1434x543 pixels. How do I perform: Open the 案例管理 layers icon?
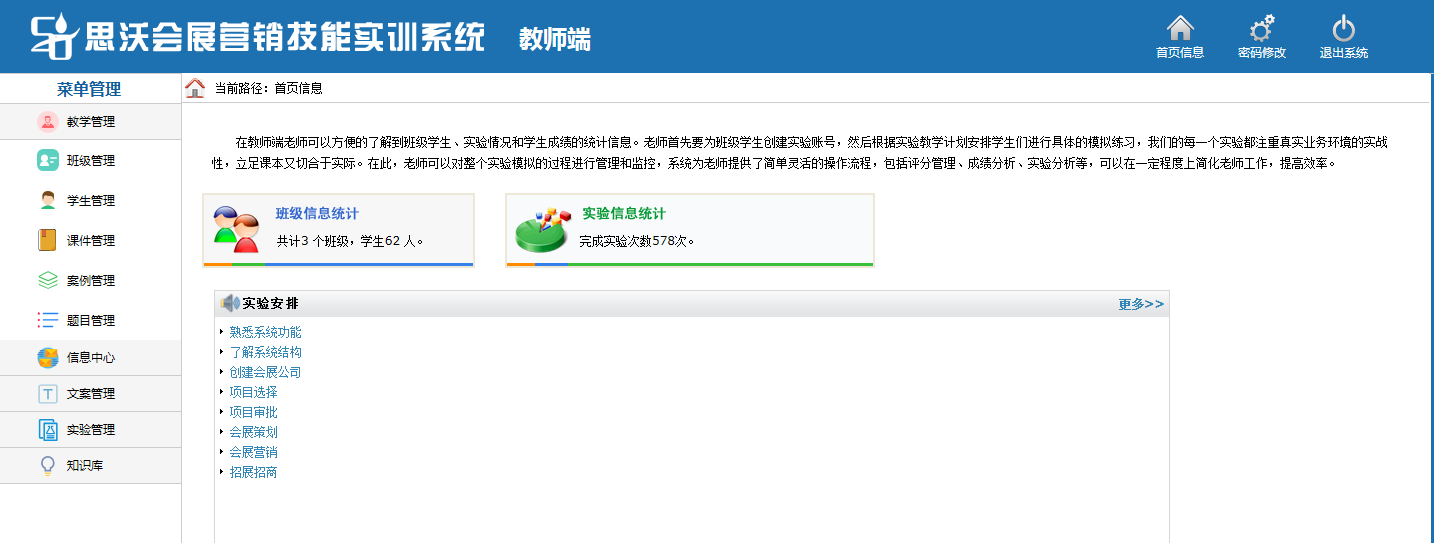47,281
